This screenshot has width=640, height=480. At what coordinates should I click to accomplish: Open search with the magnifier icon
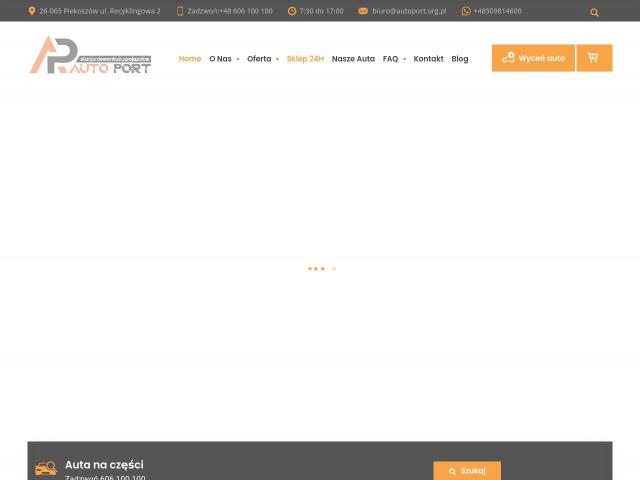point(594,13)
